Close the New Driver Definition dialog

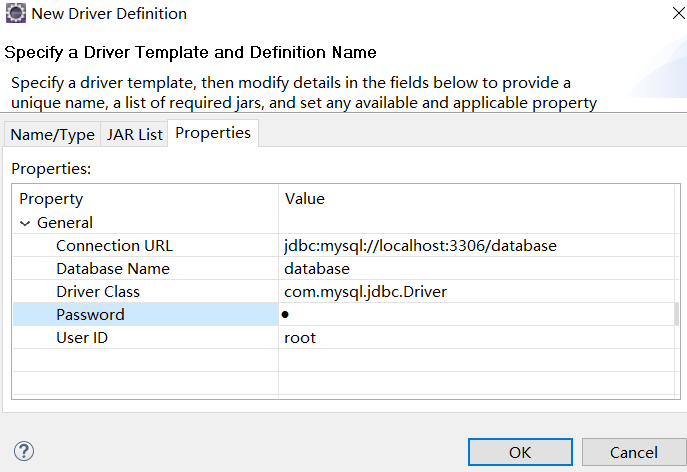(678, 13)
